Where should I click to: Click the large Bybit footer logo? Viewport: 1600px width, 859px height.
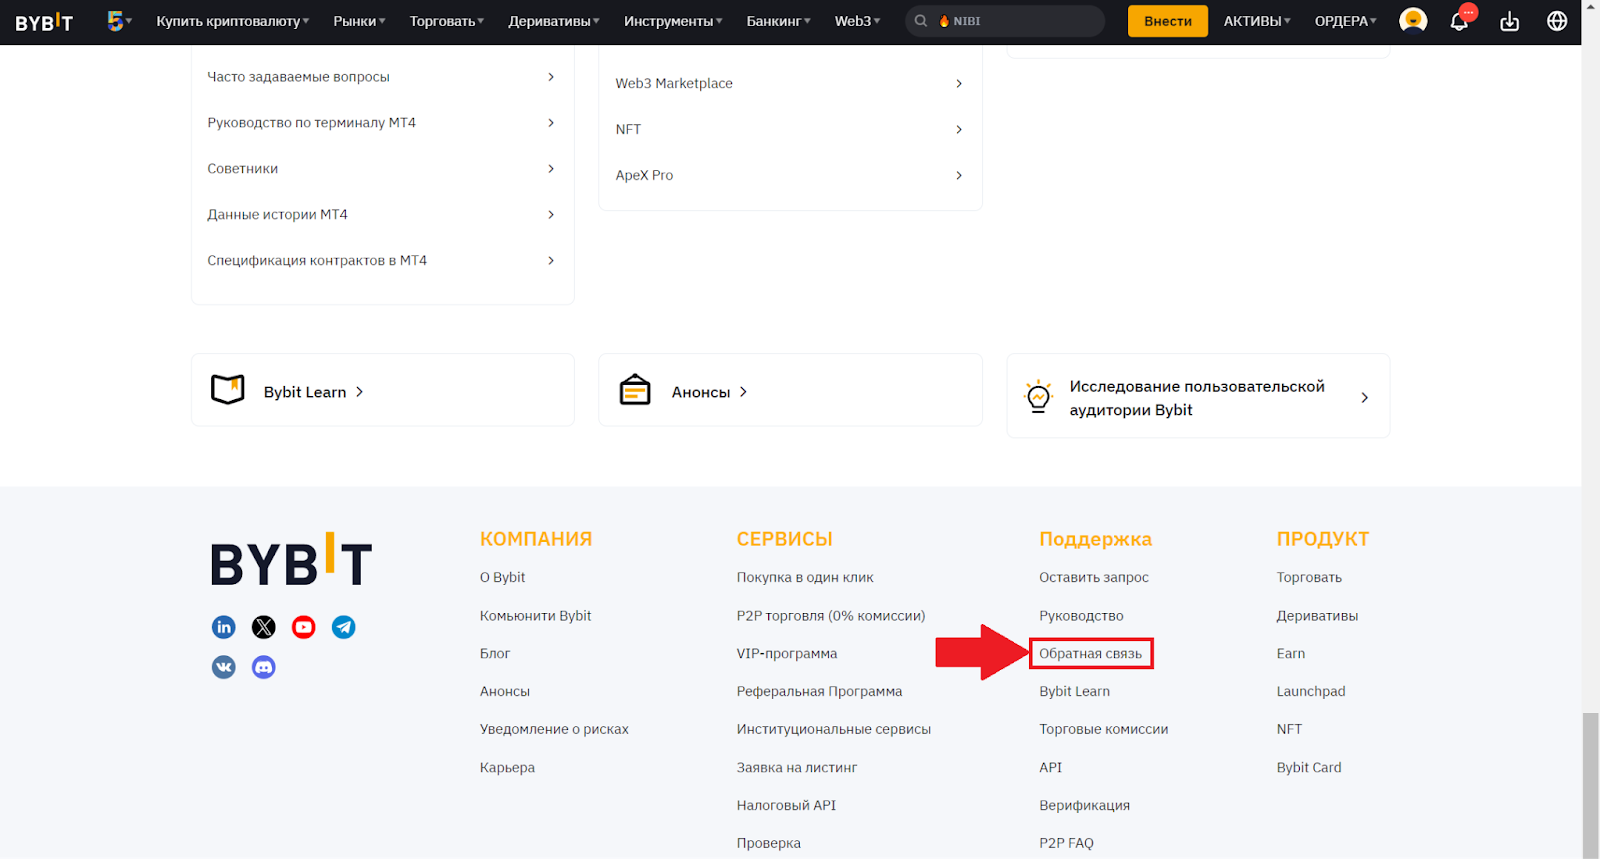[x=291, y=560]
